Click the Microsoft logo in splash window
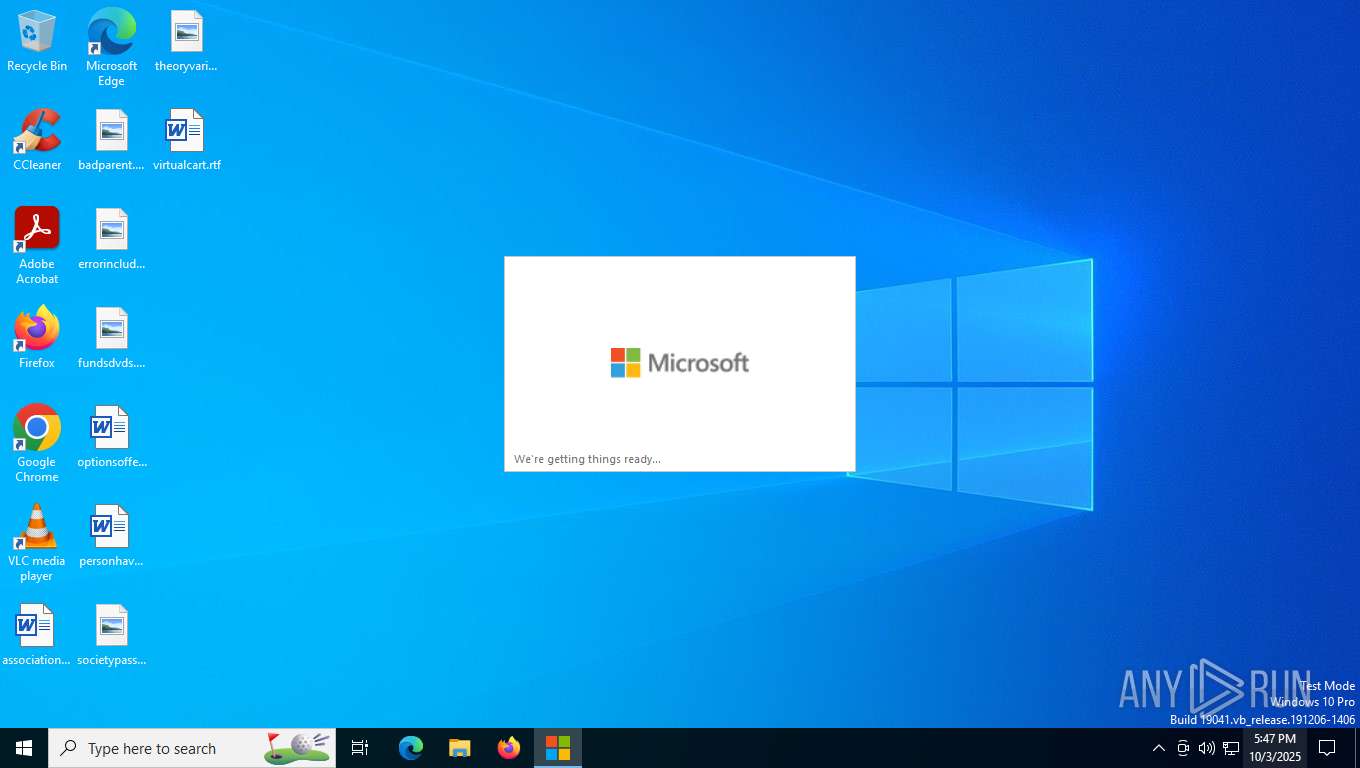 point(679,362)
